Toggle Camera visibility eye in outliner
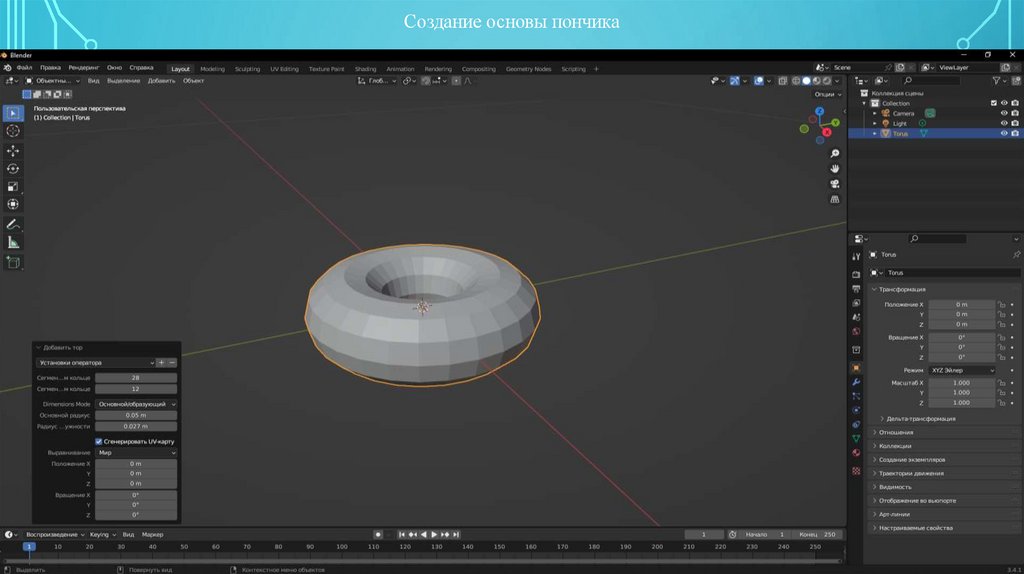The height and width of the screenshot is (574, 1024). 1004,113
